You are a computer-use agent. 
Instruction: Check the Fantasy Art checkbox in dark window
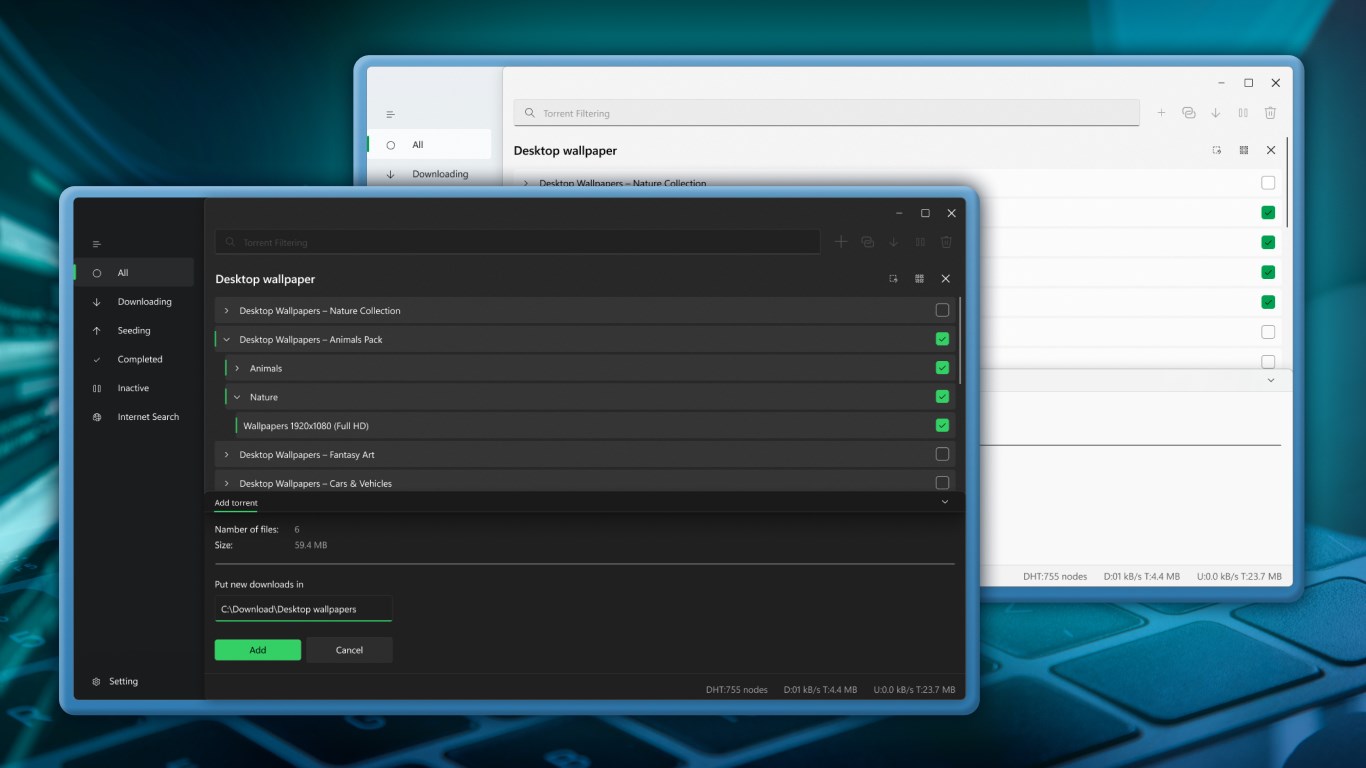click(x=942, y=454)
